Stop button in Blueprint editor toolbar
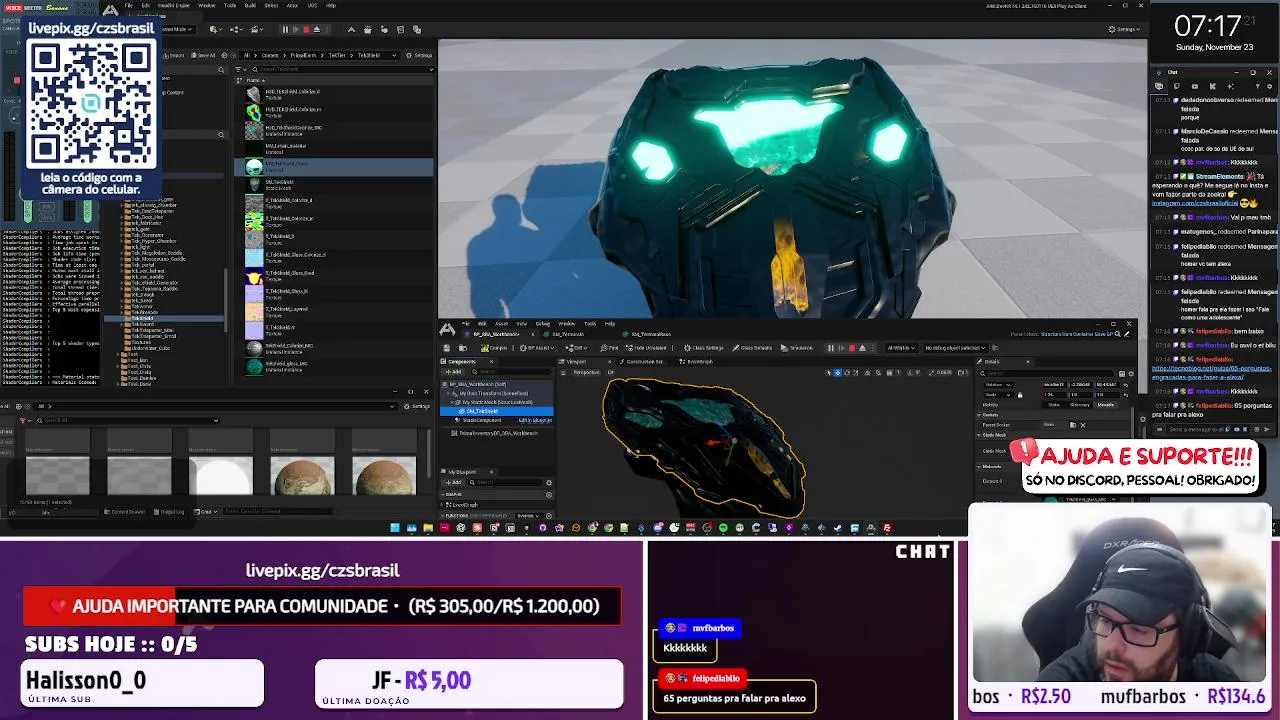The width and height of the screenshot is (1280, 720). pyautogui.click(x=852, y=348)
